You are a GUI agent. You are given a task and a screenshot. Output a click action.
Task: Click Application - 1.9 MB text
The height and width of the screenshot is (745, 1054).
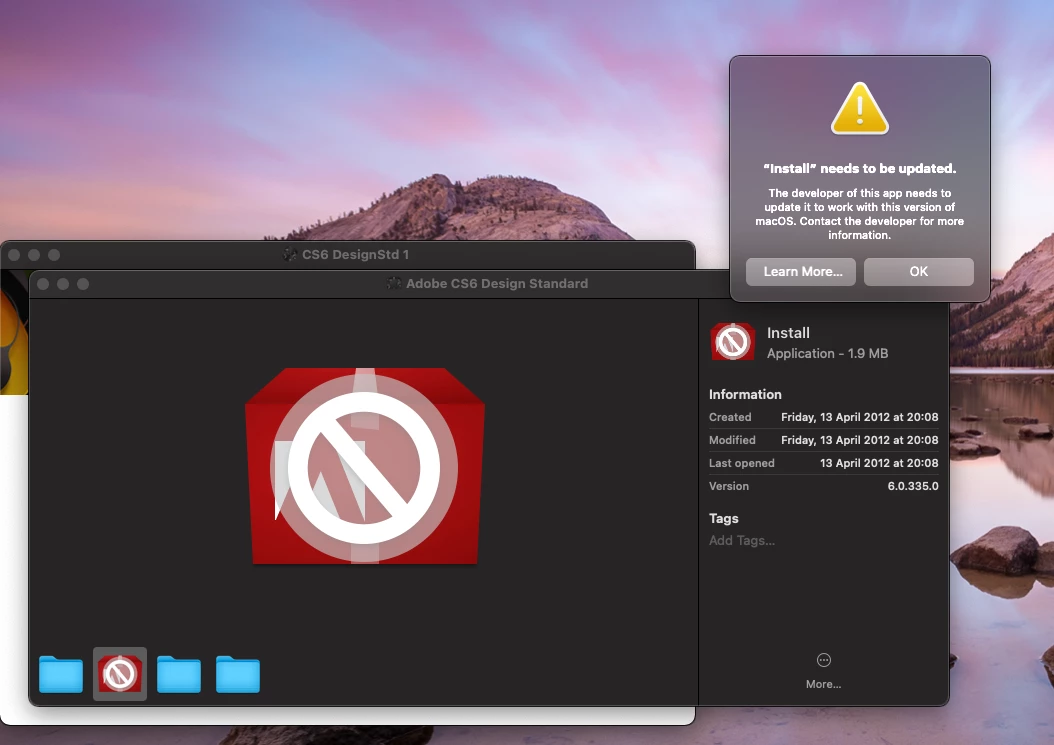(827, 354)
